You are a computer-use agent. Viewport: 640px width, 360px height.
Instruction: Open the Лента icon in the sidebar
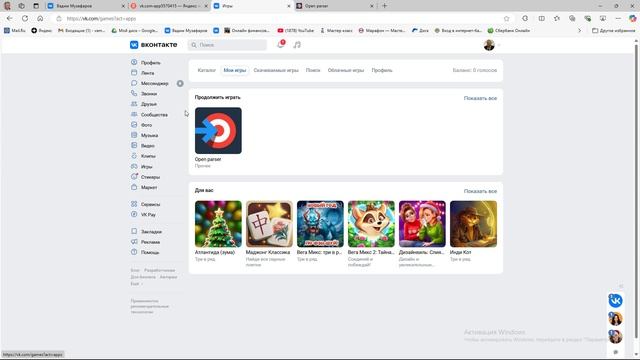134,73
